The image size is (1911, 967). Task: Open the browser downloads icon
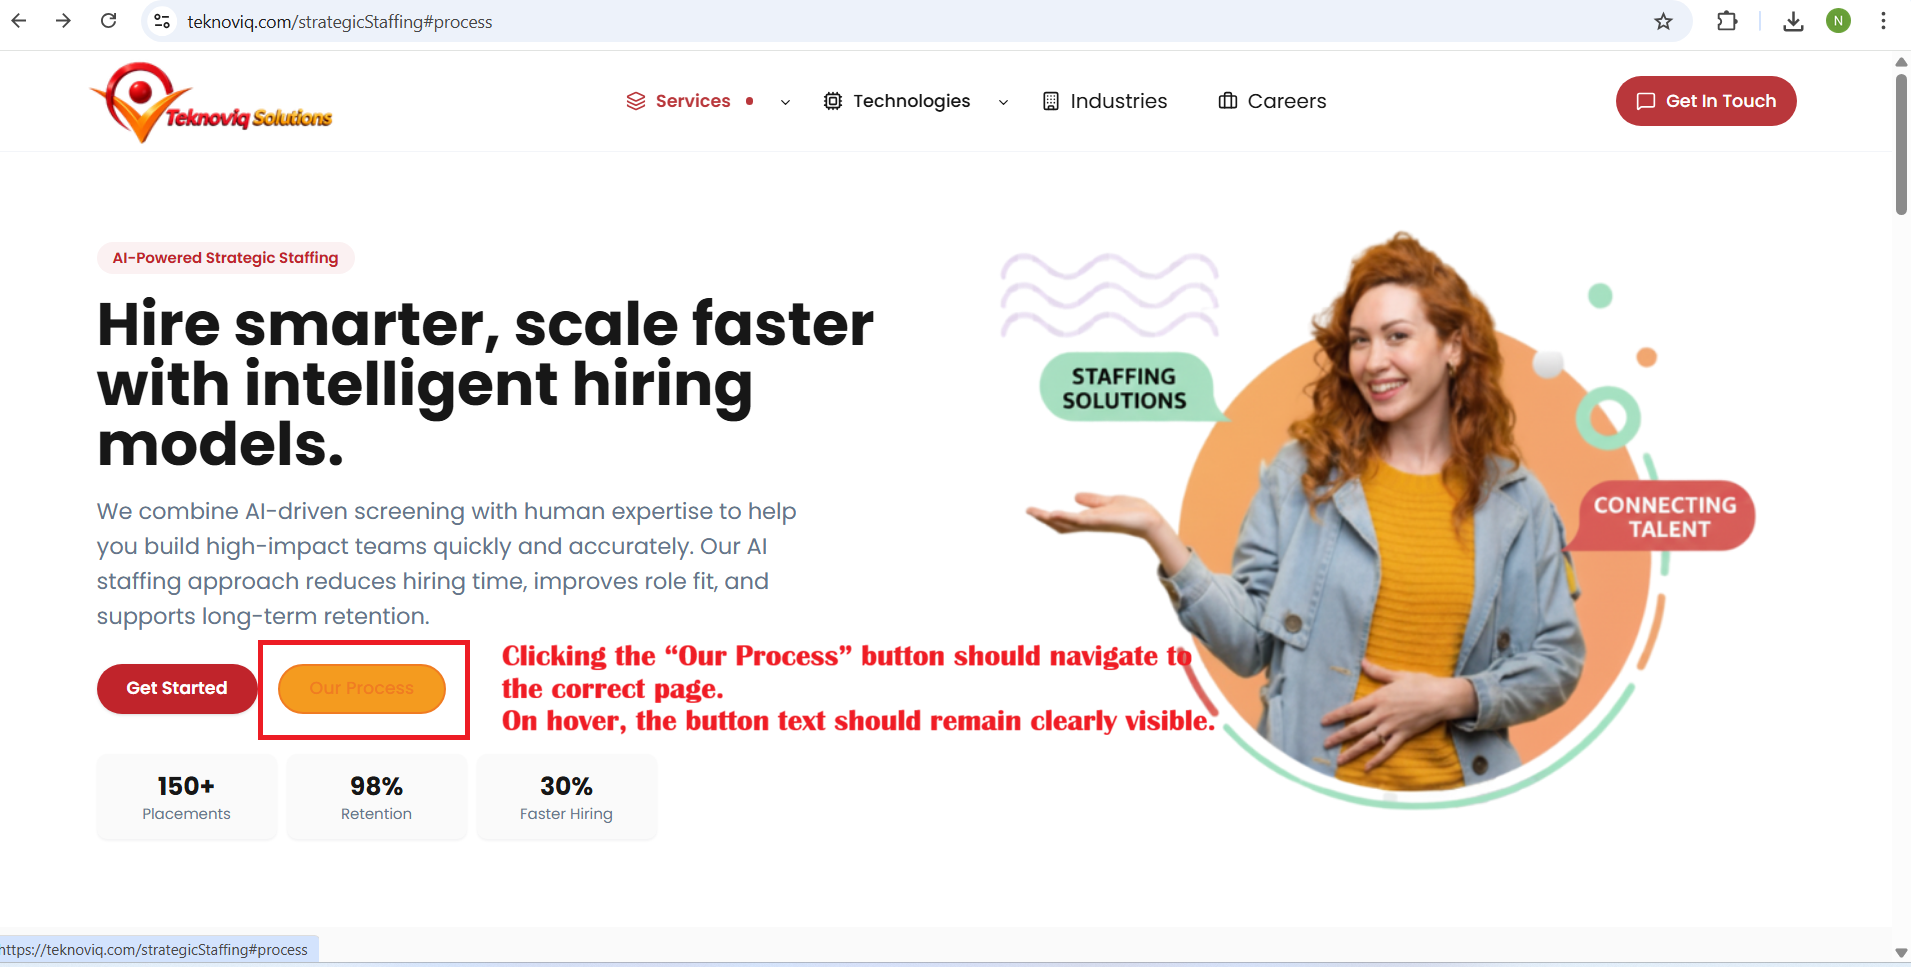pyautogui.click(x=1793, y=21)
